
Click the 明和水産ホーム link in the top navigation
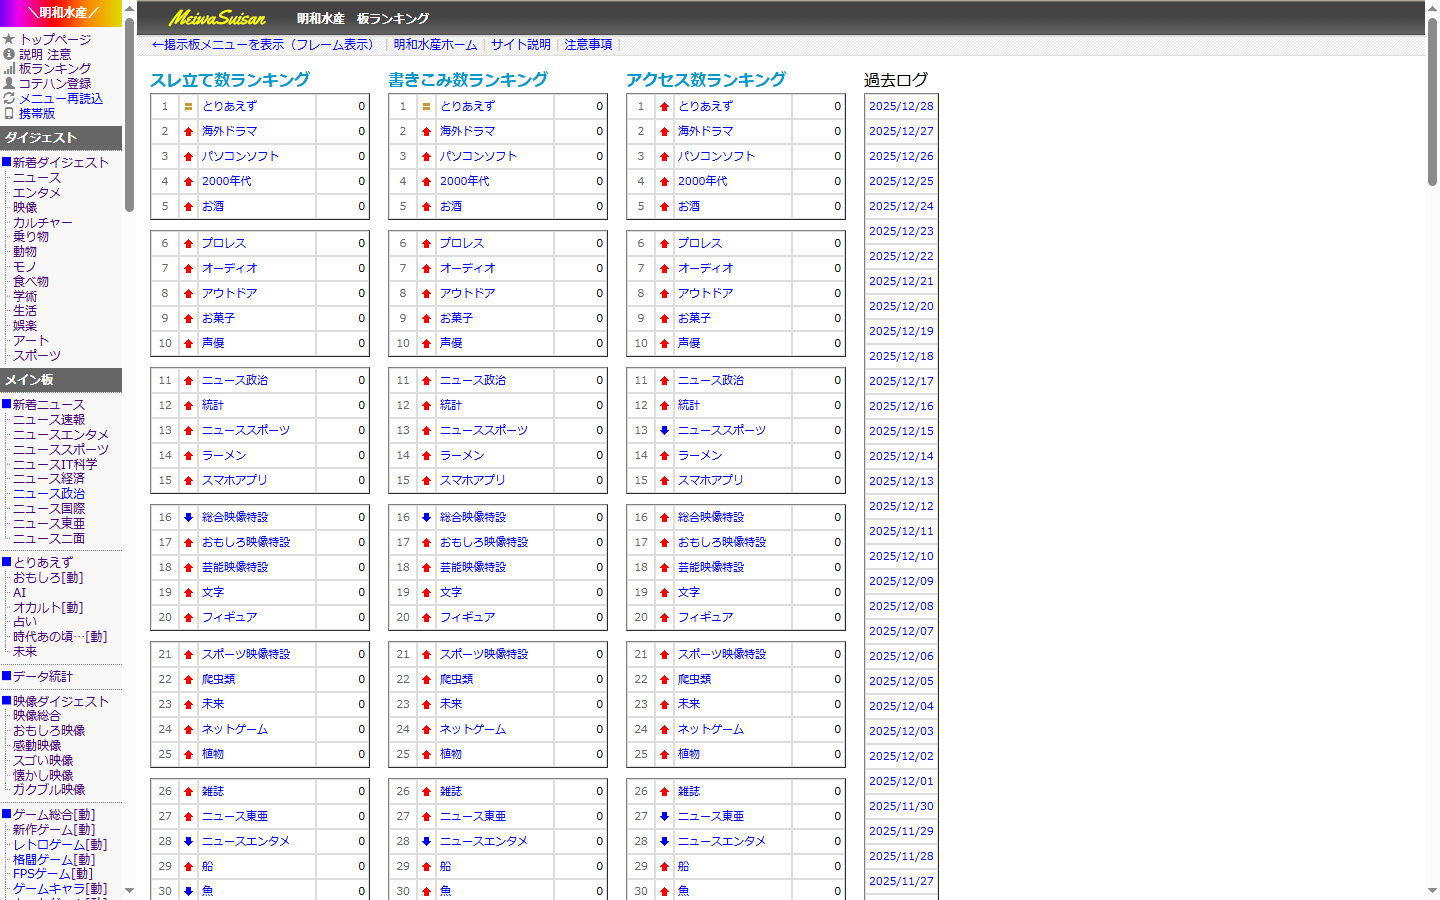(435, 45)
